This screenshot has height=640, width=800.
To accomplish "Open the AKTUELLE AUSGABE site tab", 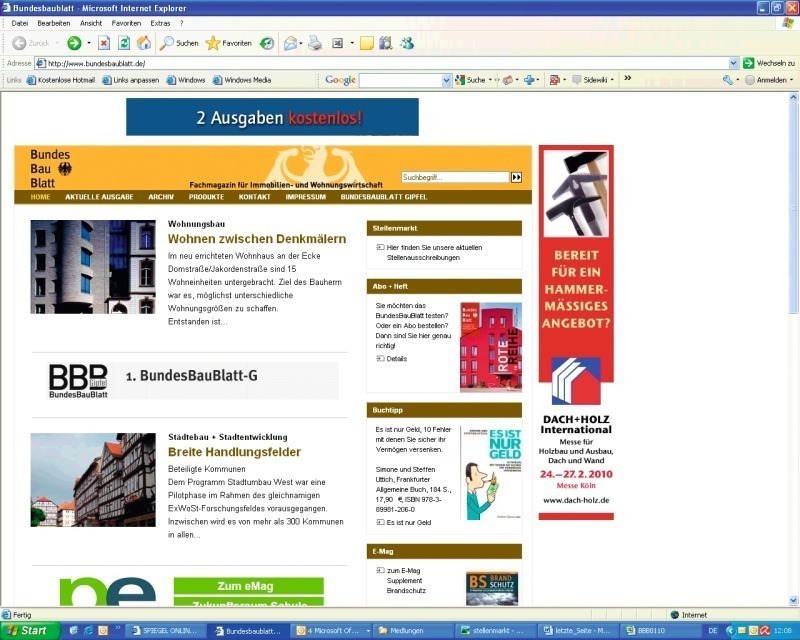I will coord(99,197).
